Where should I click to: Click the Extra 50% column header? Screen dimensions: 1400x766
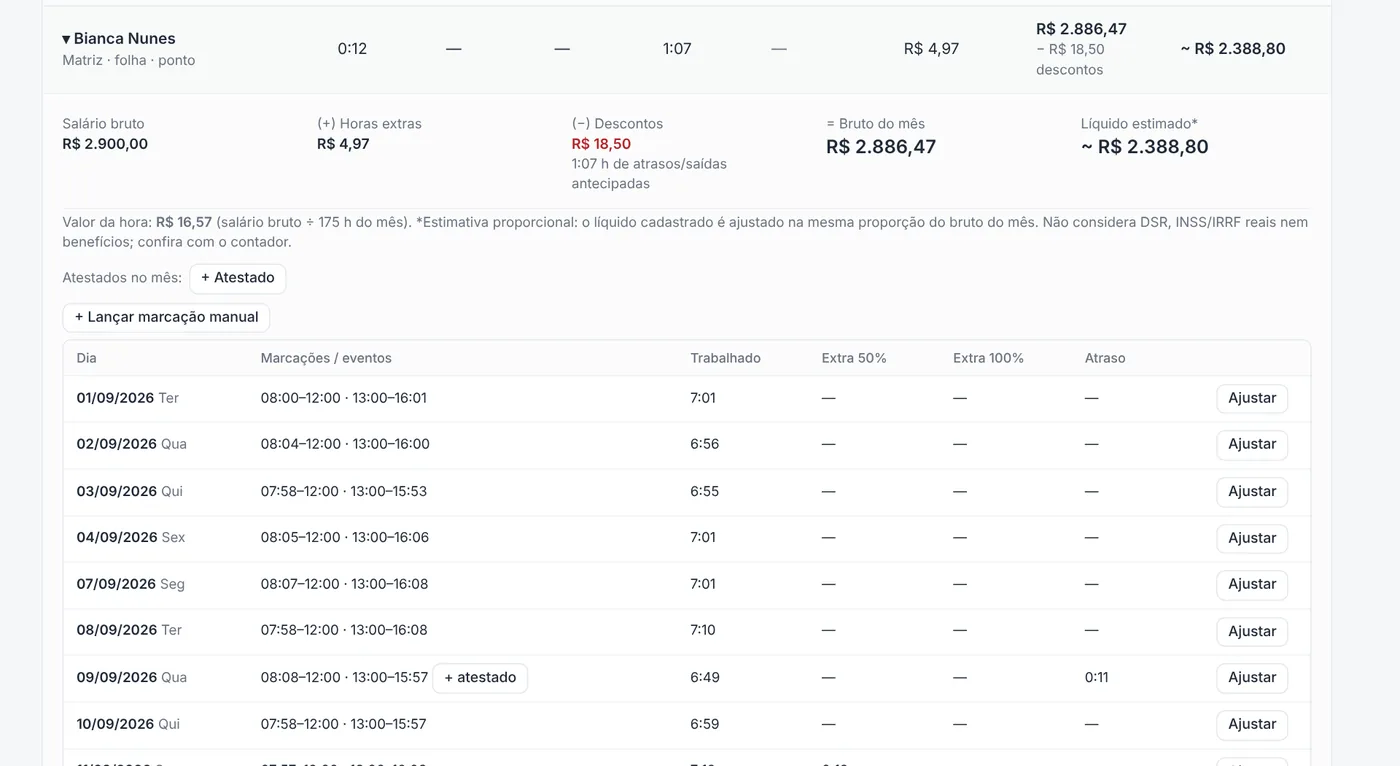point(854,358)
